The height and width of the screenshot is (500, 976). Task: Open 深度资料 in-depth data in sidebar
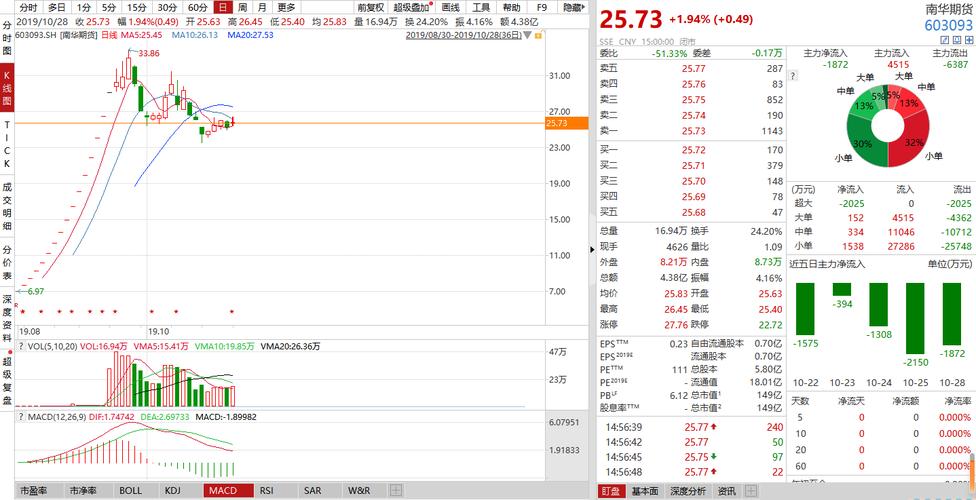(x=7, y=319)
